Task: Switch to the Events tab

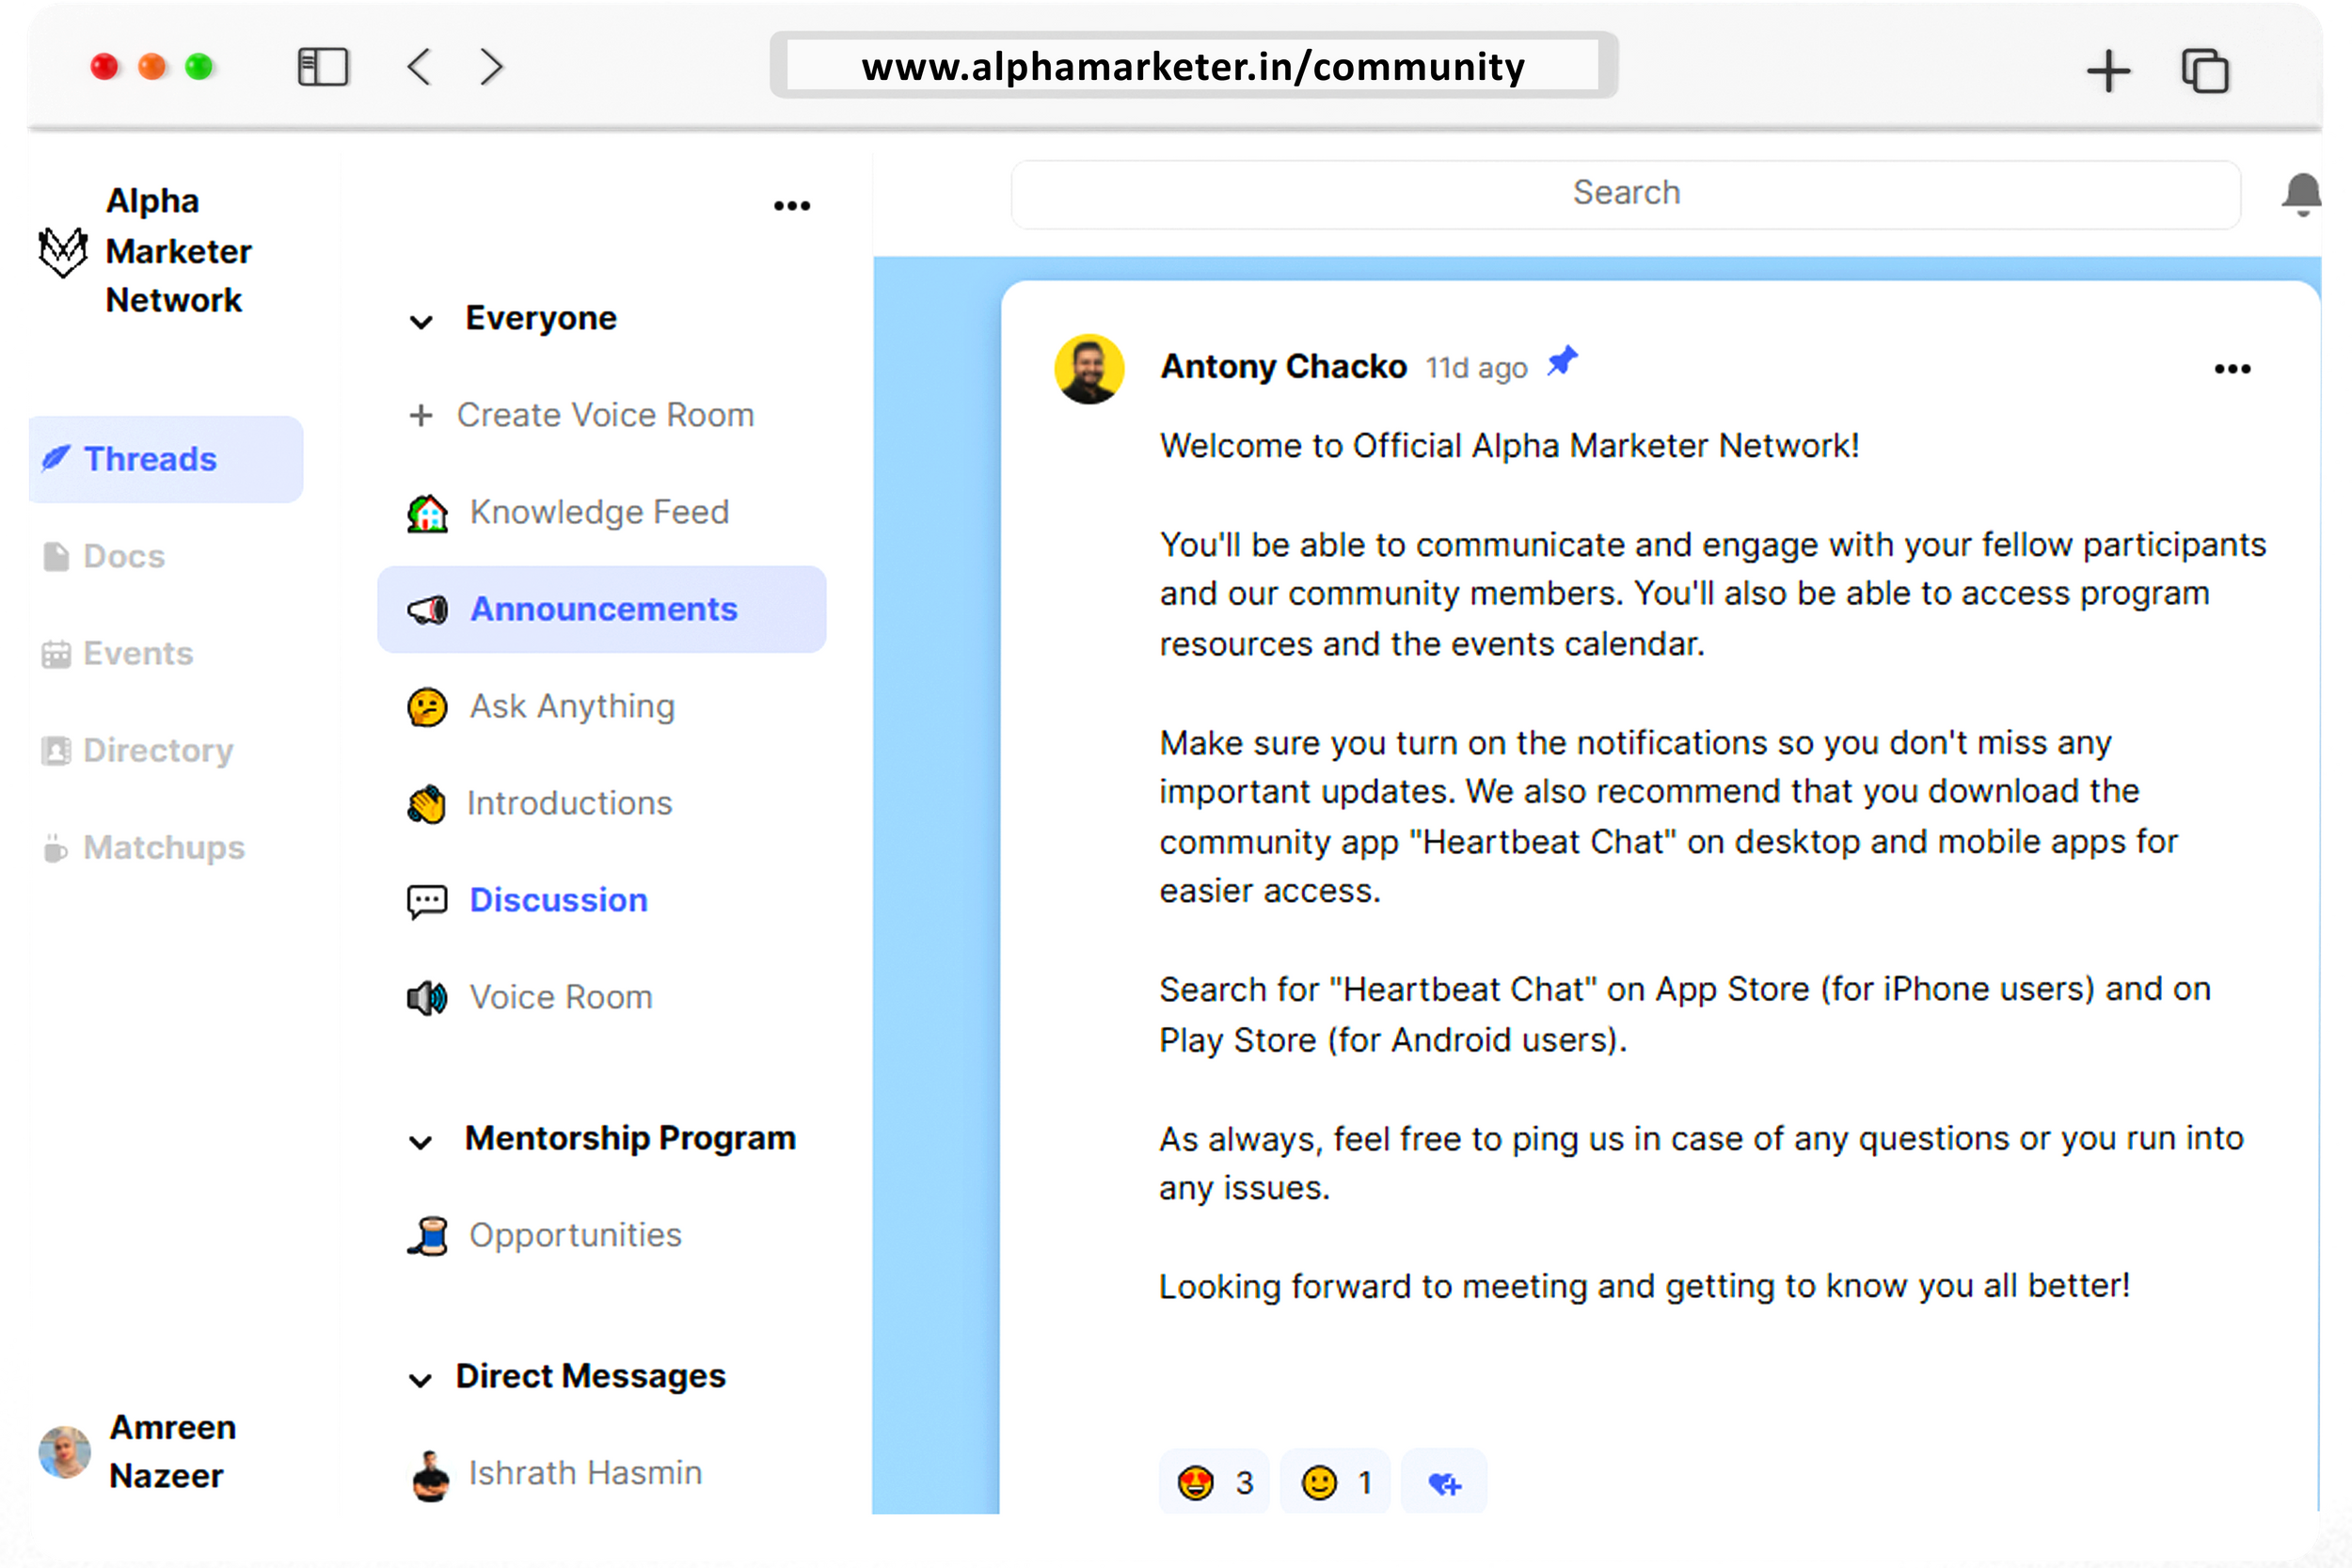Action: 138,654
